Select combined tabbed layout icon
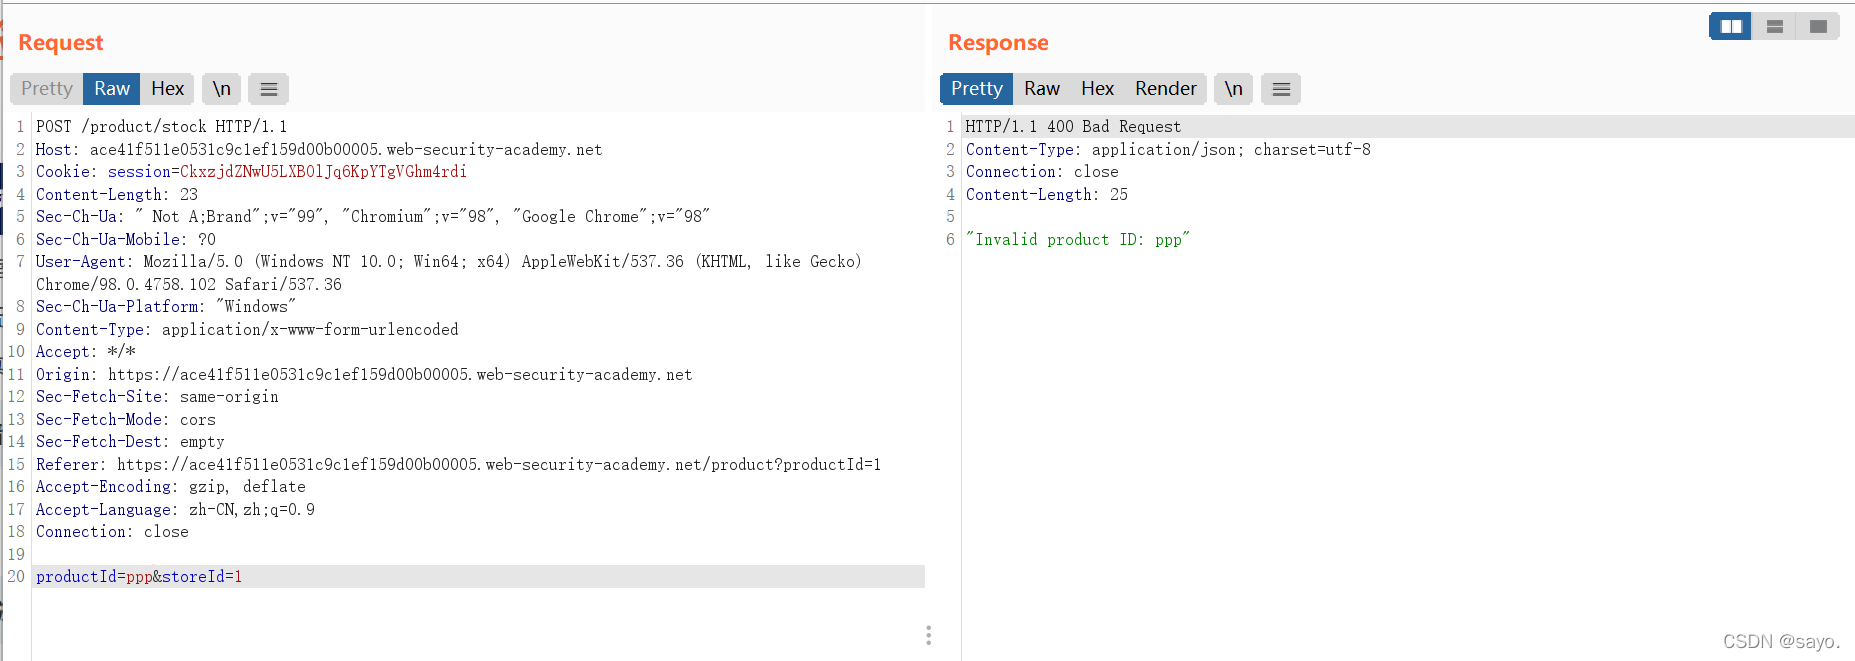This screenshot has height=661, width=1855. 1818,26
